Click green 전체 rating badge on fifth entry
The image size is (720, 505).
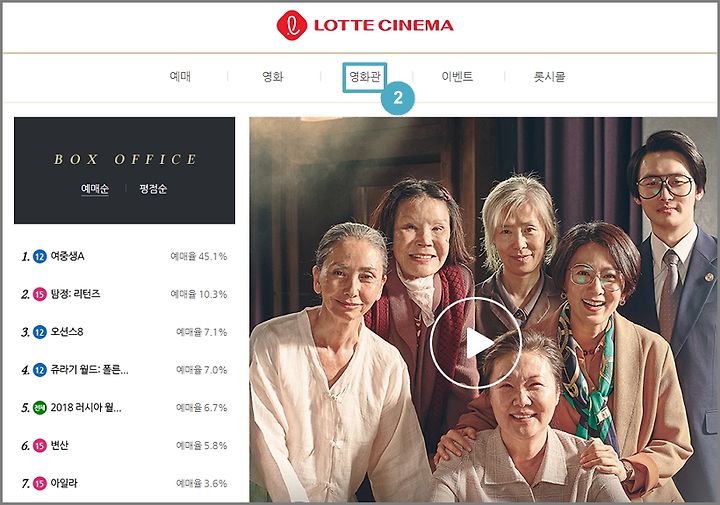(x=40, y=408)
